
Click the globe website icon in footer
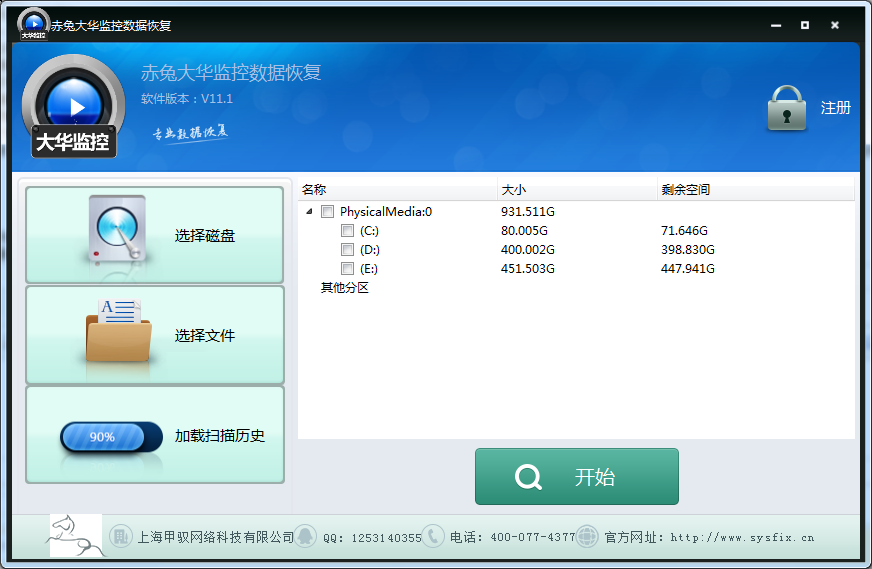tap(588, 536)
